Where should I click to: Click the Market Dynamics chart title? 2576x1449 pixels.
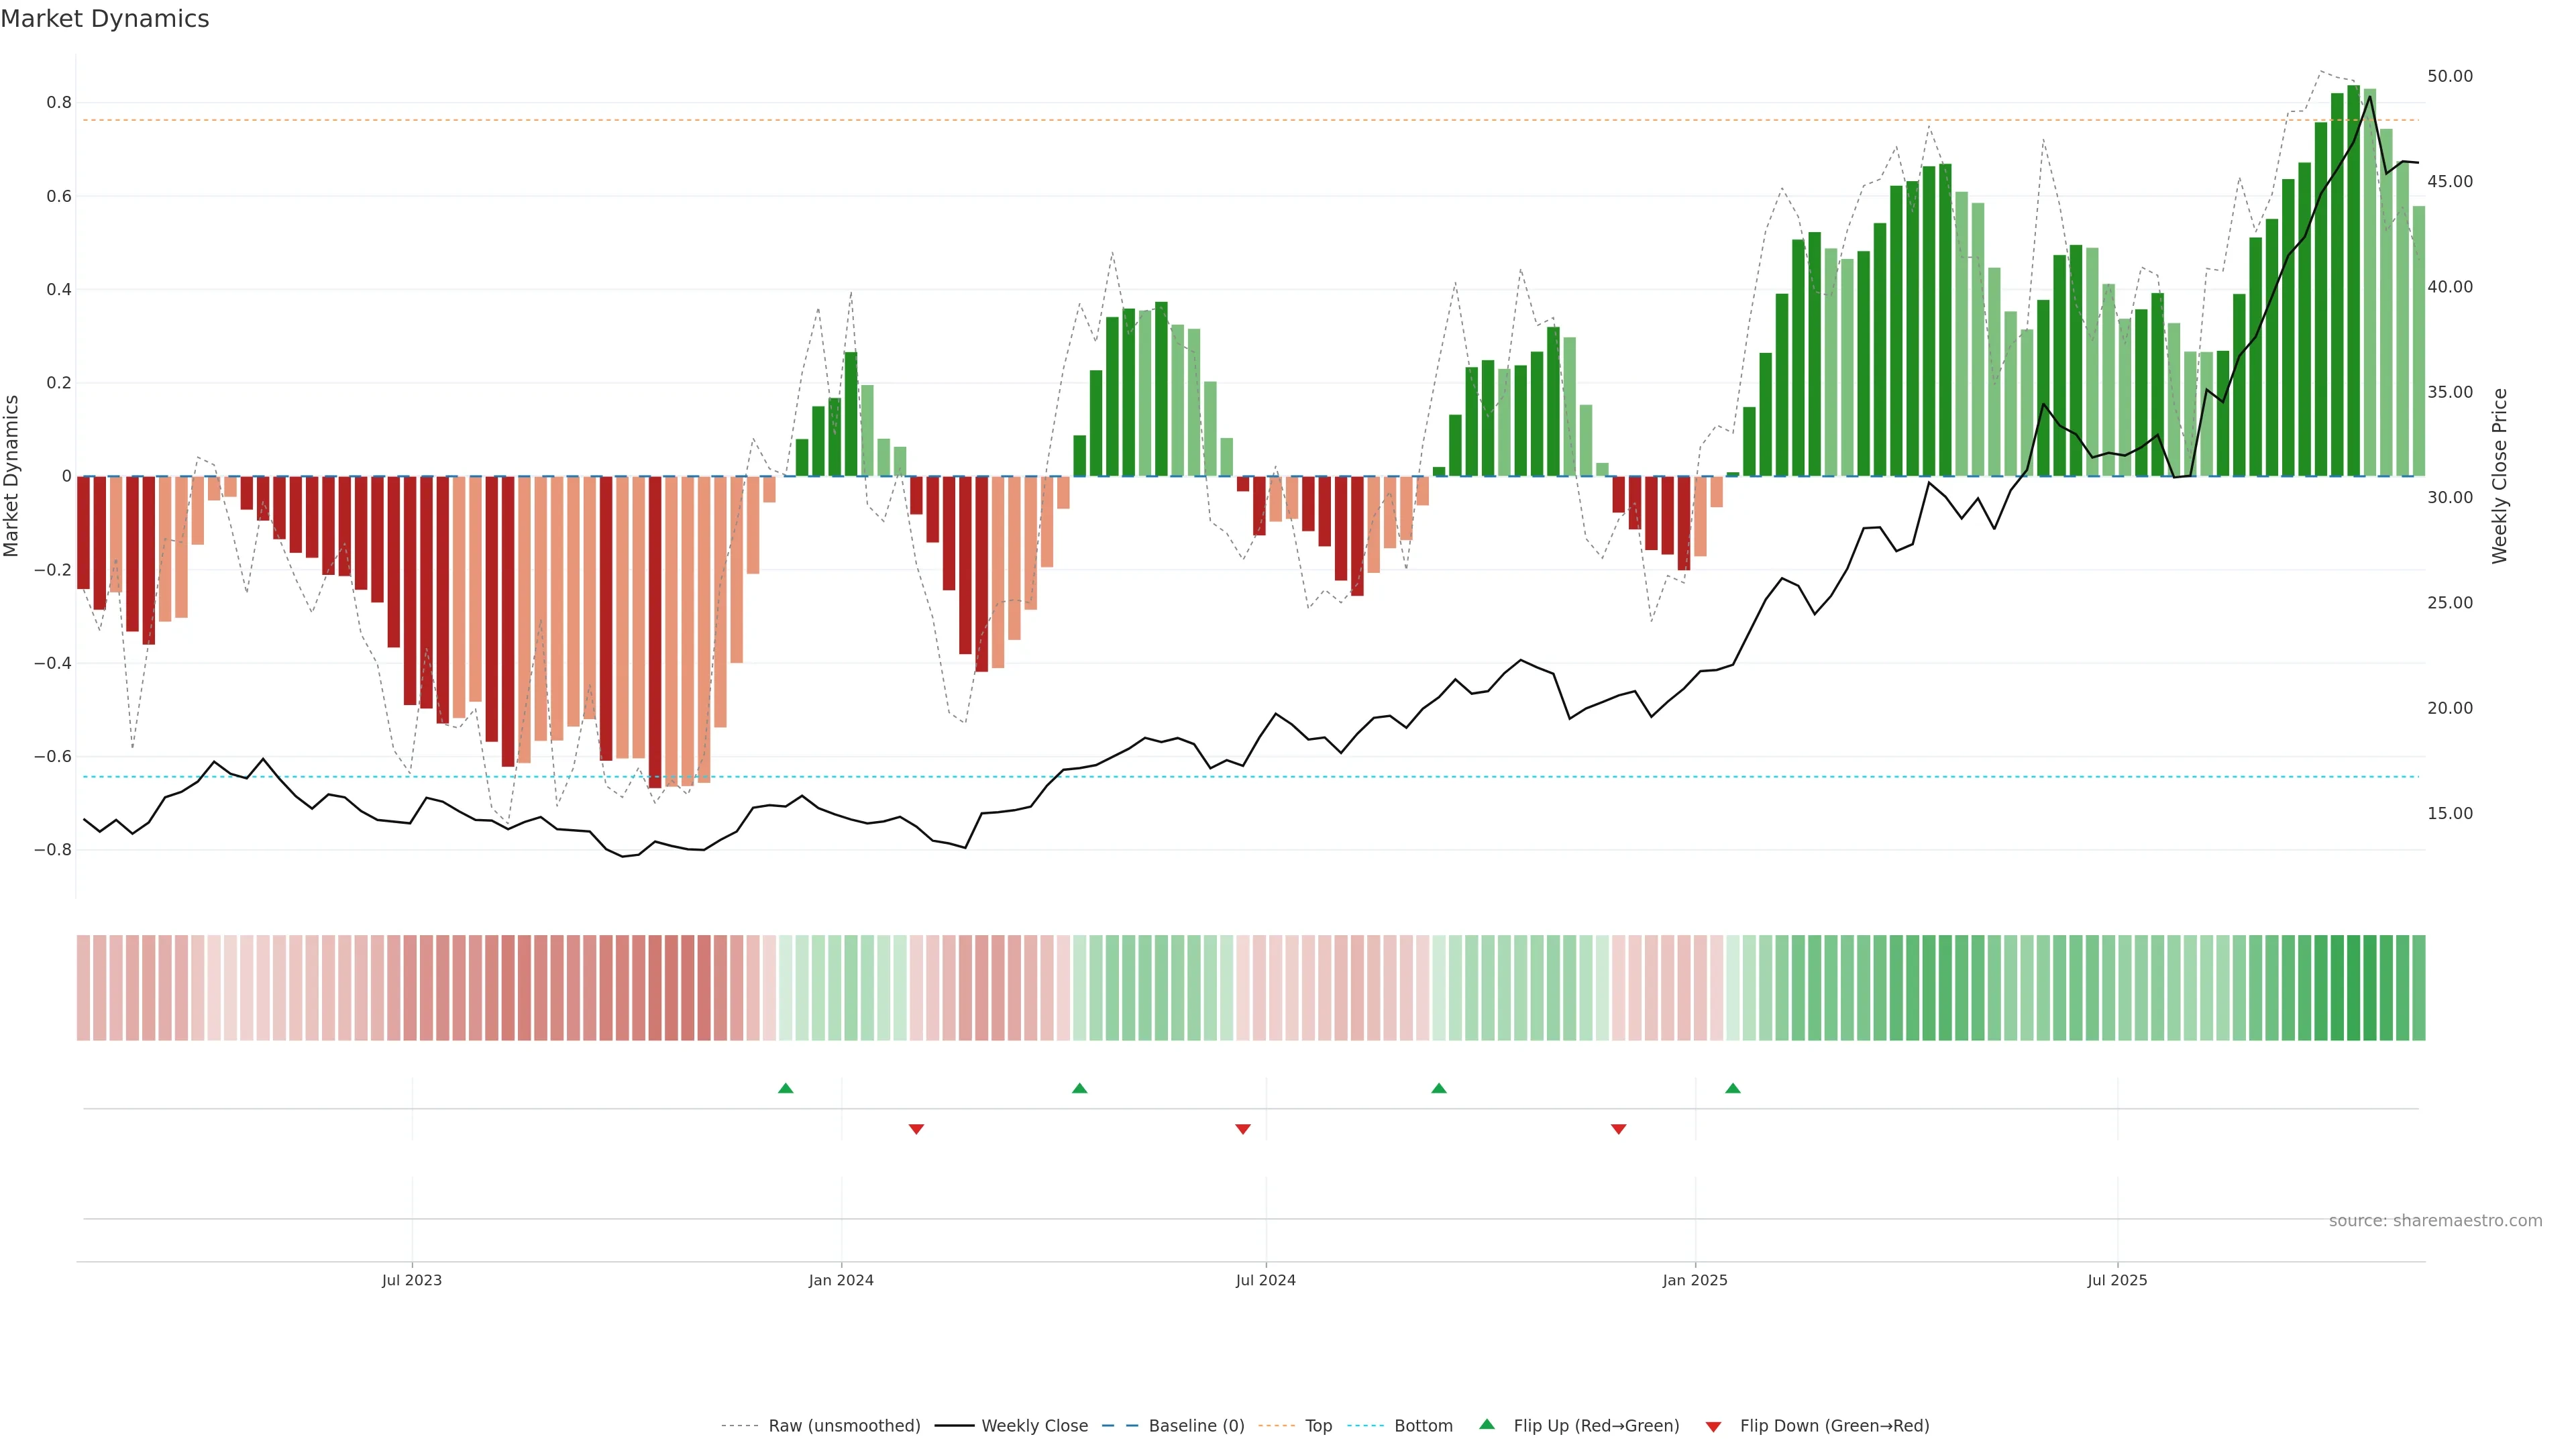[105, 19]
